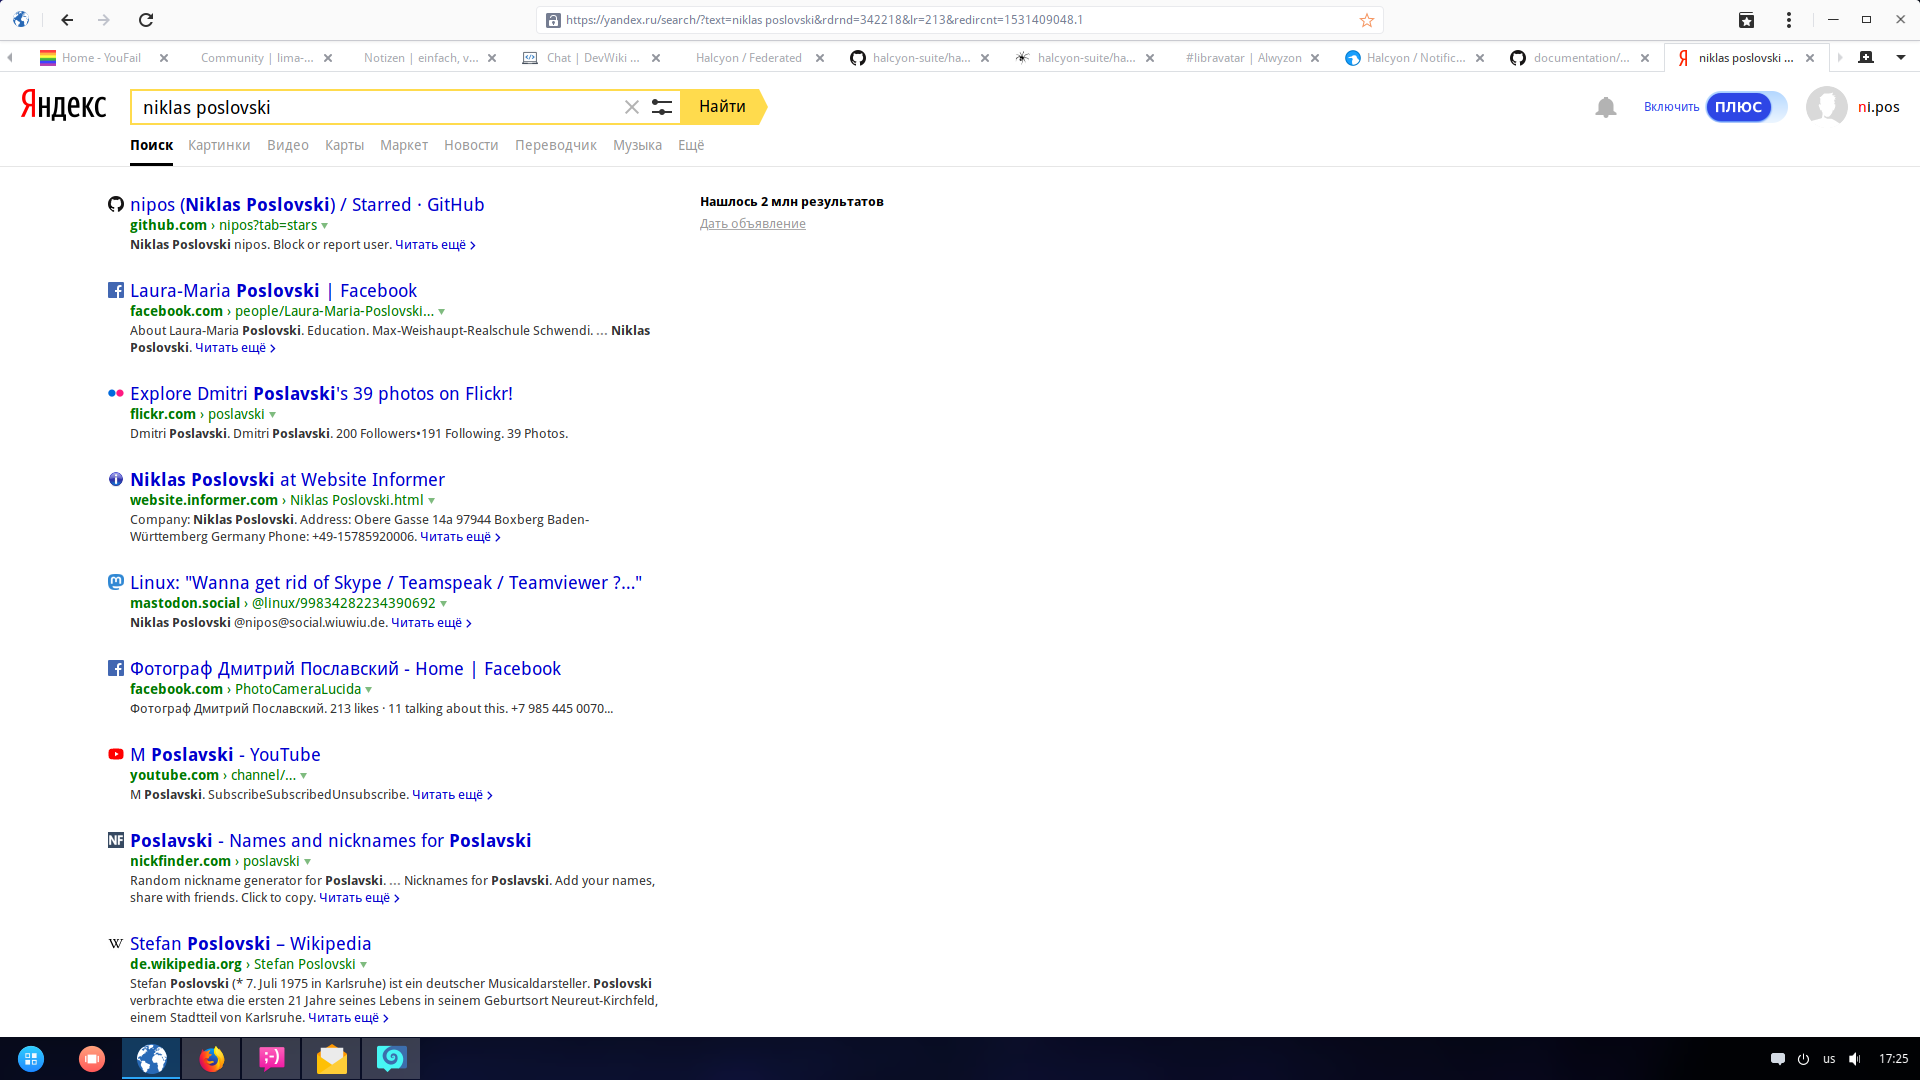
Task: Open Stefan Poslovski Wikipedia result
Action: pos(250,943)
